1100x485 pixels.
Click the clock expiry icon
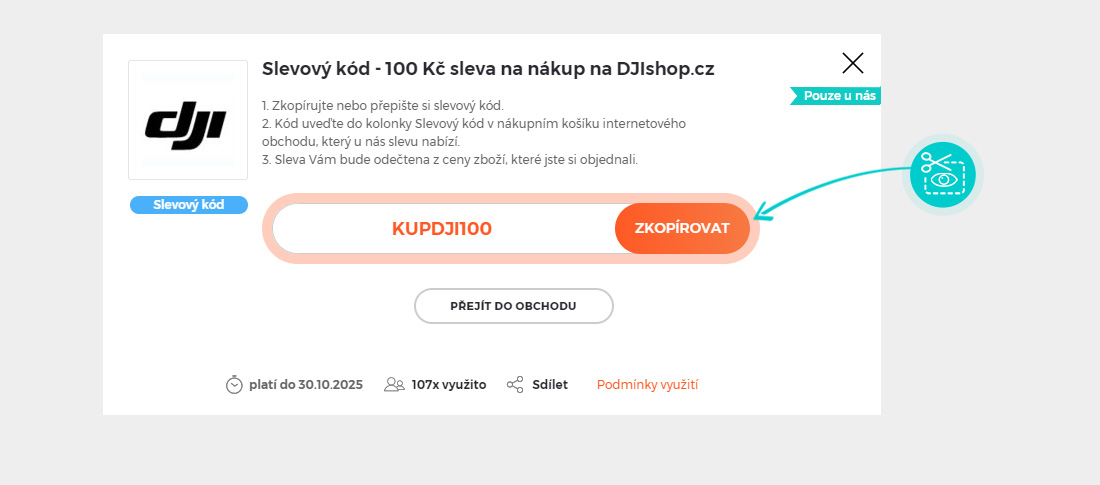pyautogui.click(x=234, y=385)
